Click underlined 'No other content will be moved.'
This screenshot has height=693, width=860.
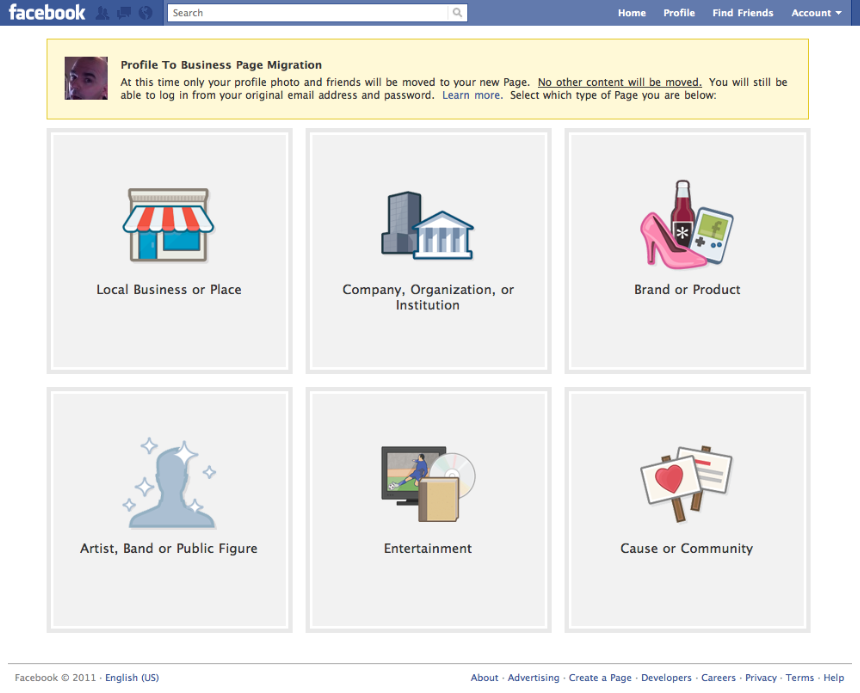(x=620, y=82)
